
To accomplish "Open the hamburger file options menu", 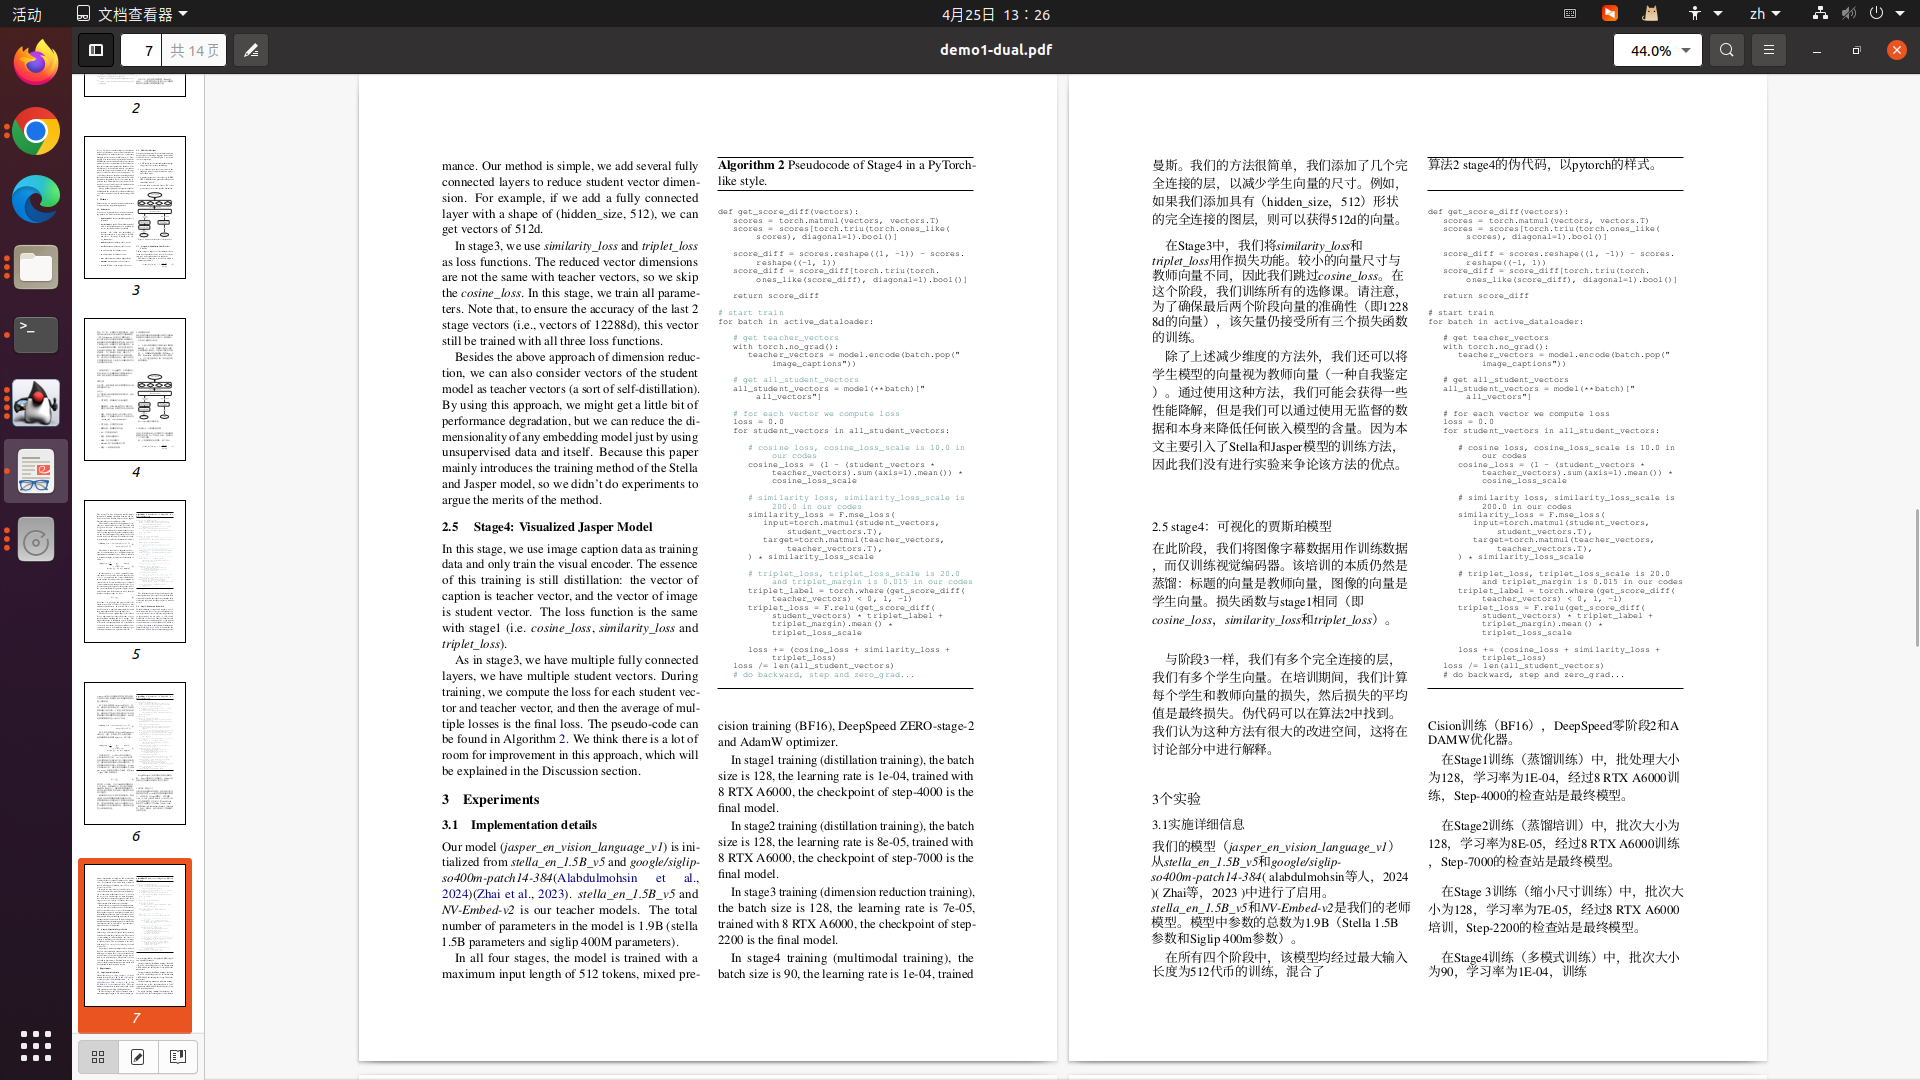I will coord(1768,50).
